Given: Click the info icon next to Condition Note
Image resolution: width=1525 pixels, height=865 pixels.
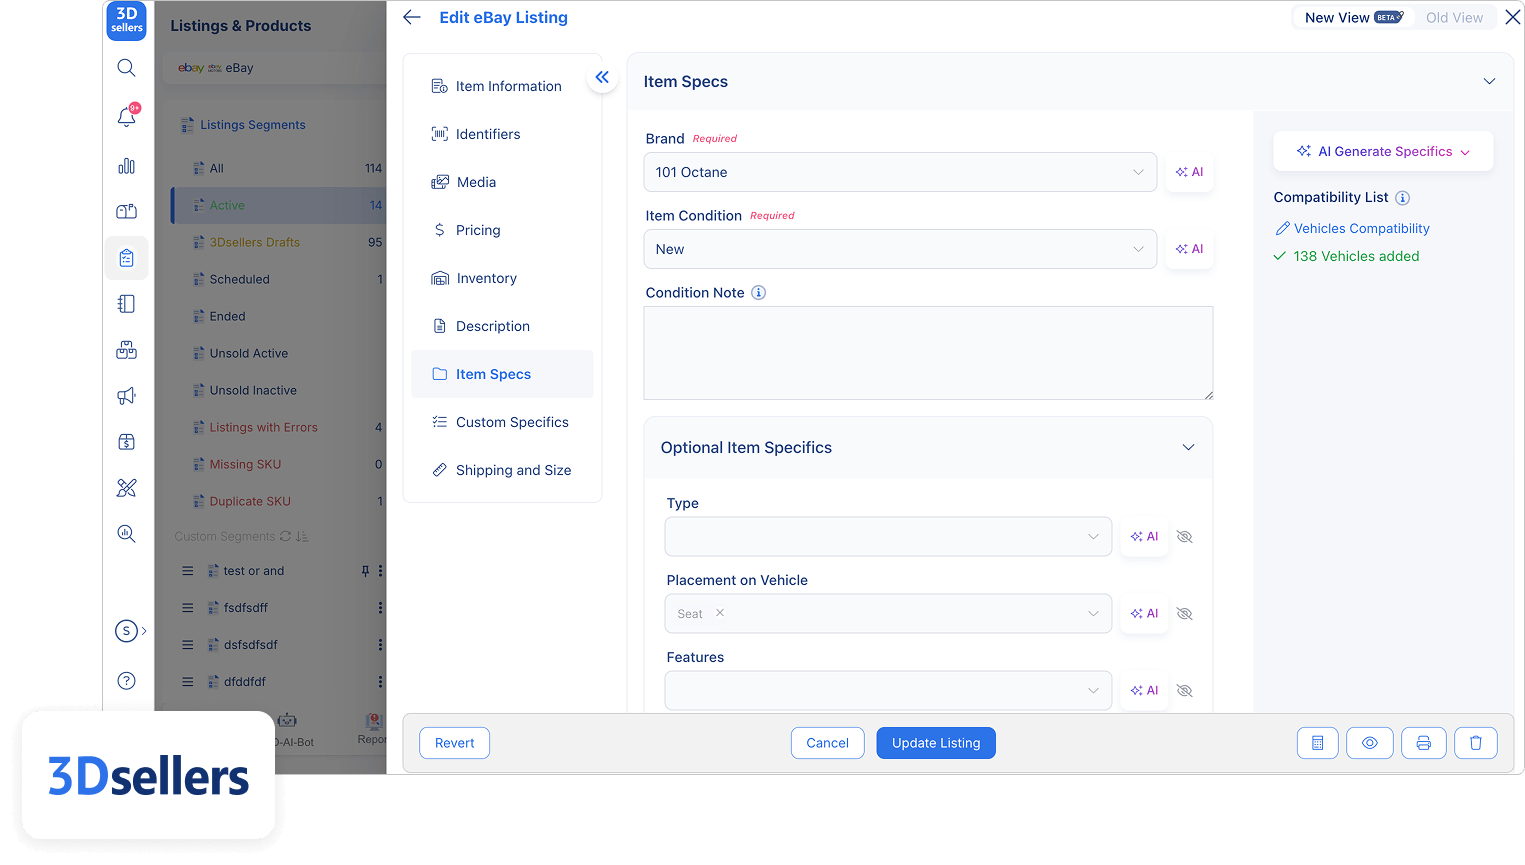Looking at the screenshot, I should 759,293.
